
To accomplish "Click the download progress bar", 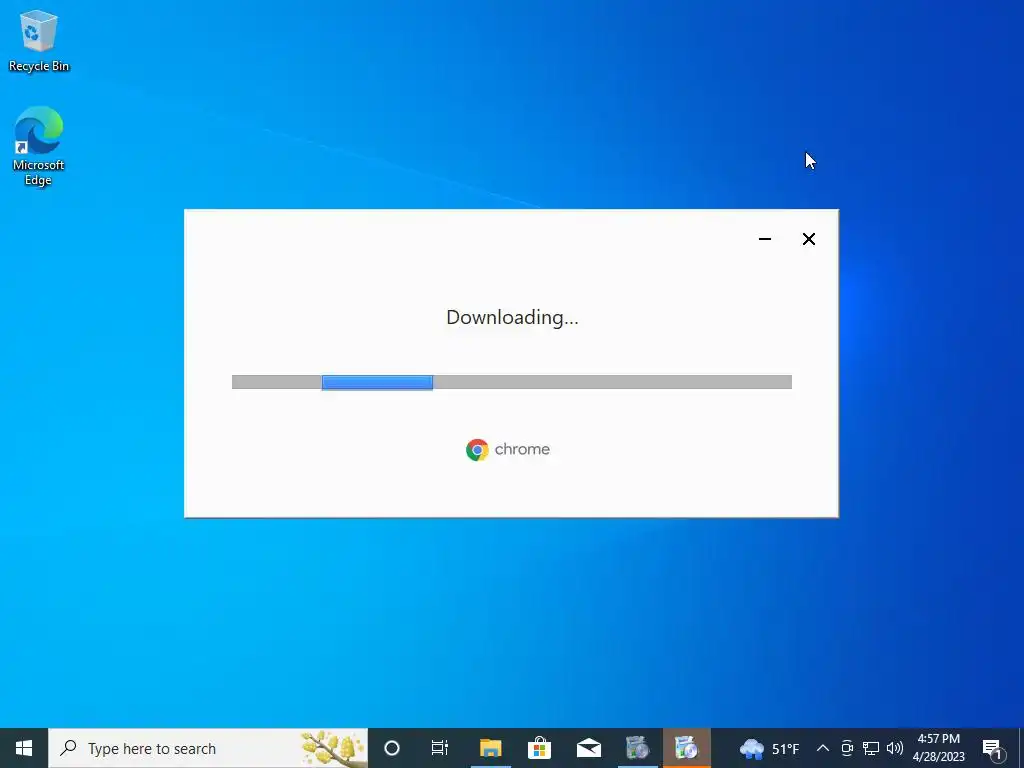I will pyautogui.click(x=511, y=382).
